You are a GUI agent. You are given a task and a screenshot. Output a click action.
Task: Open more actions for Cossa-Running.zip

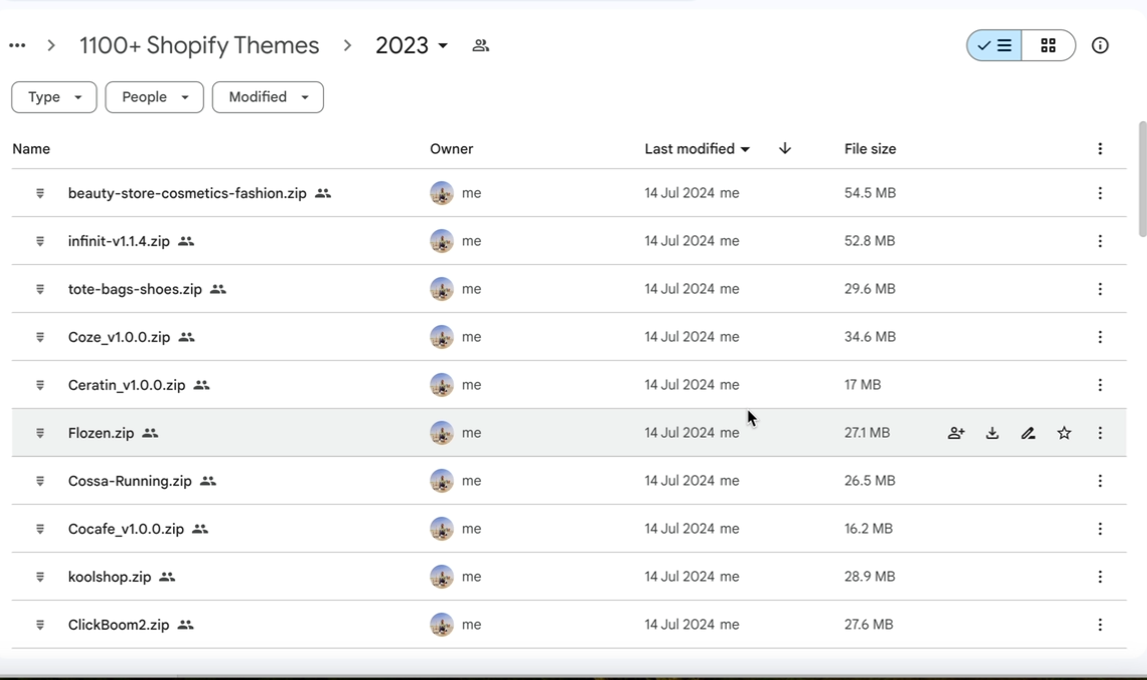(x=1100, y=480)
